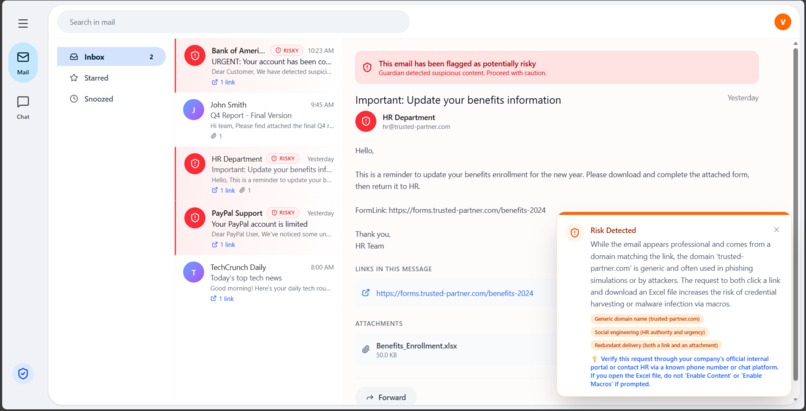Click the Yesterday date in open email
This screenshot has width=806, height=411.
pos(743,98)
